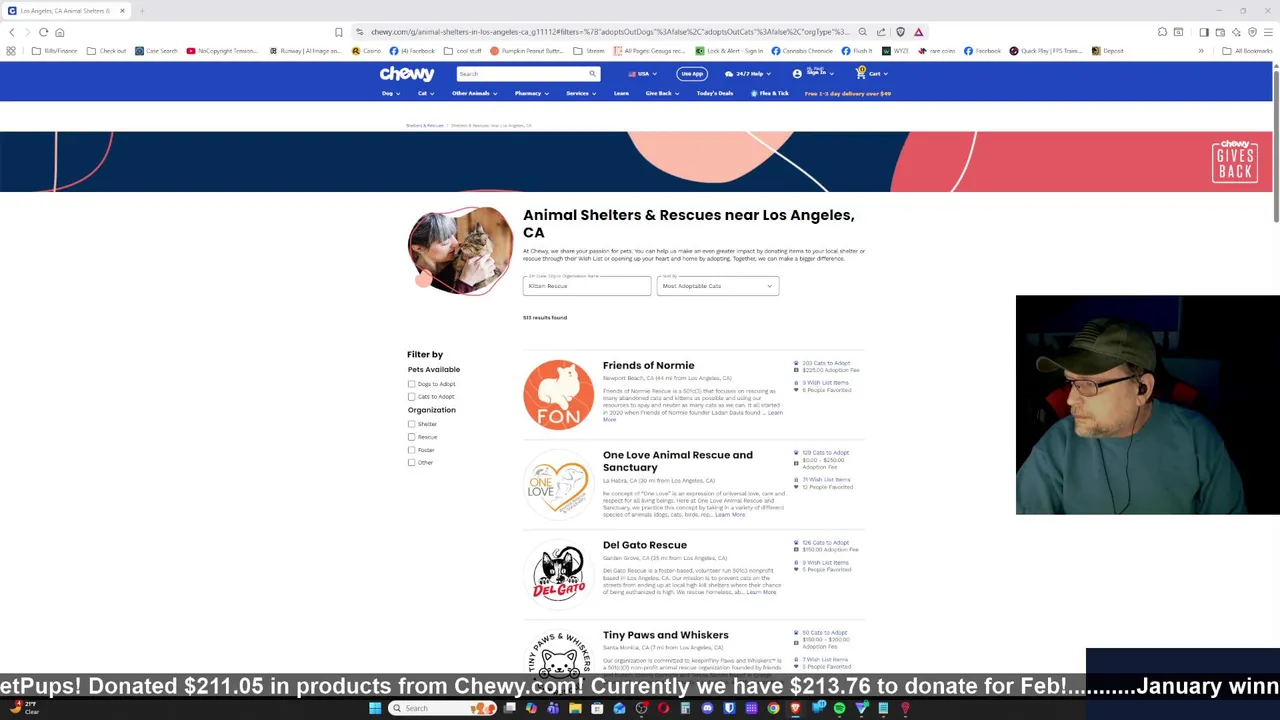Expand the Other Animals menu

pyautogui.click(x=474, y=93)
